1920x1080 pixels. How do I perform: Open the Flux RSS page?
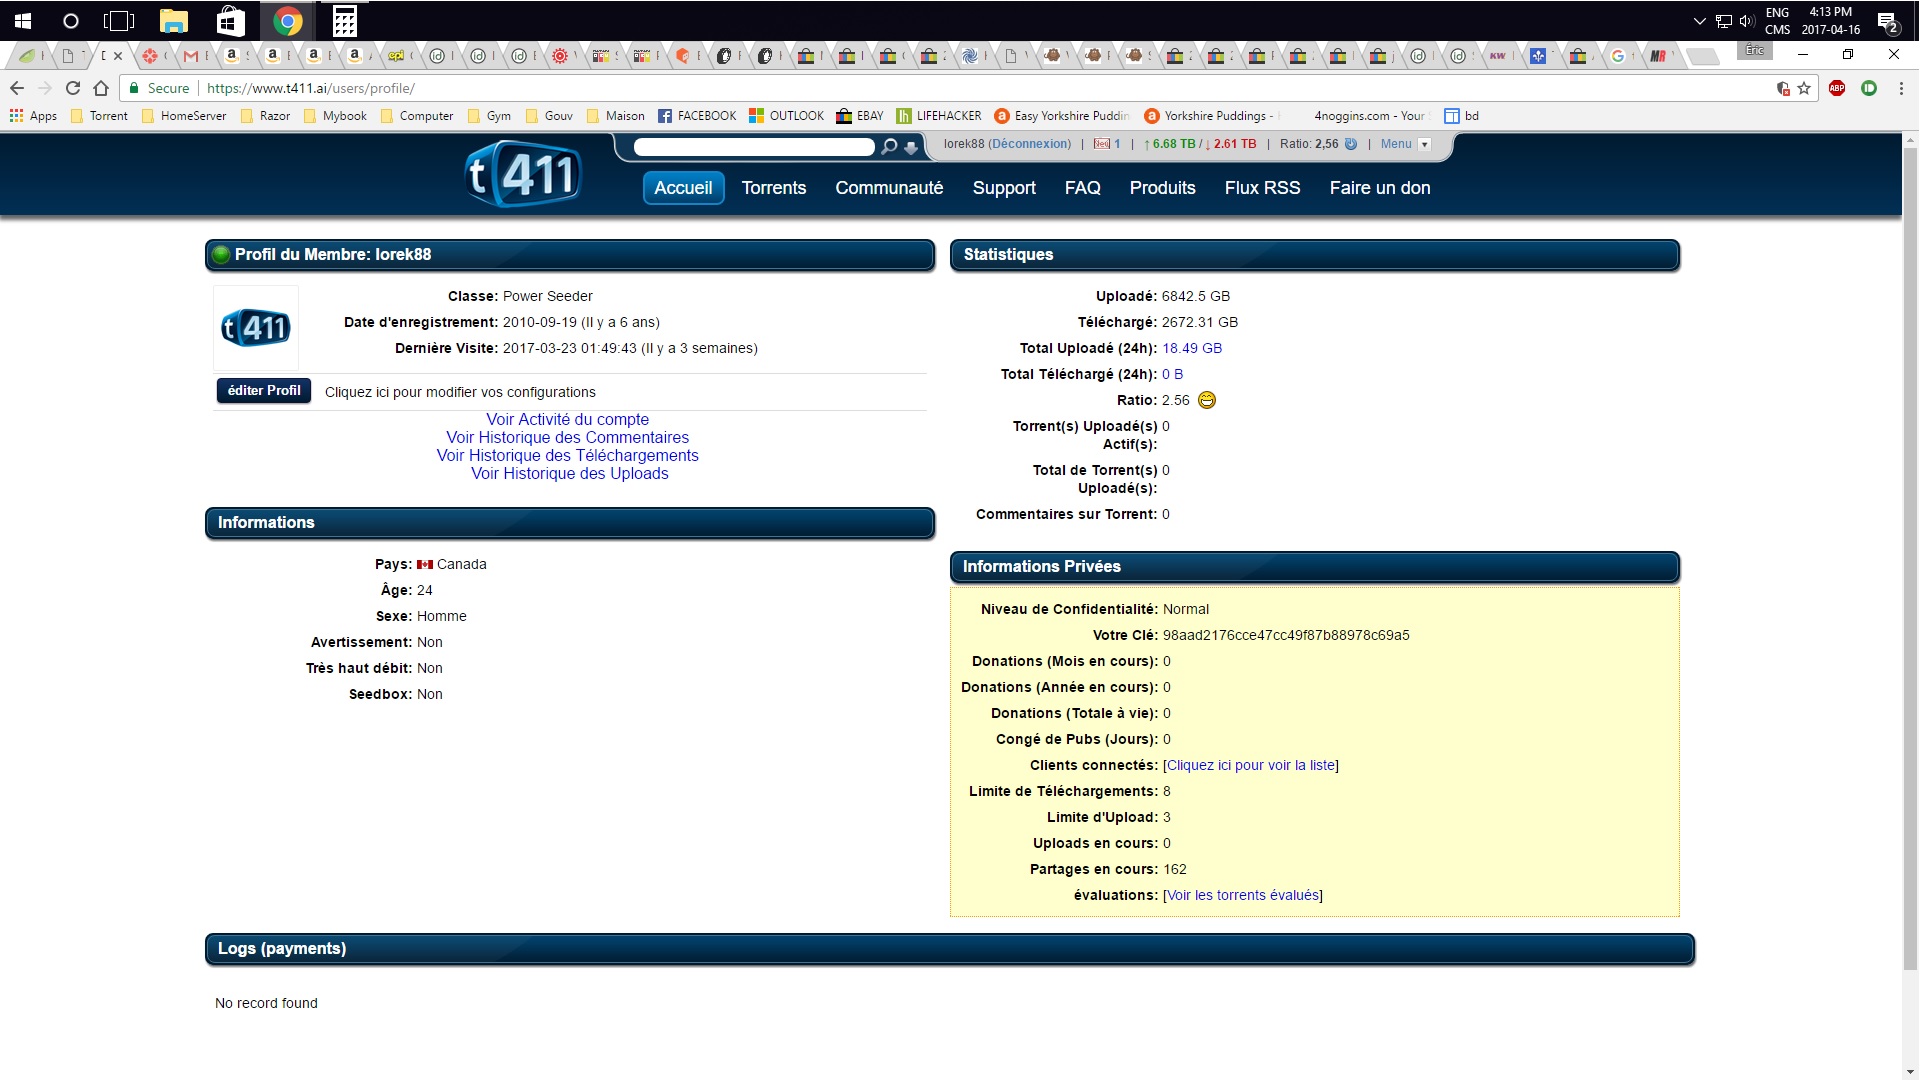tap(1262, 188)
